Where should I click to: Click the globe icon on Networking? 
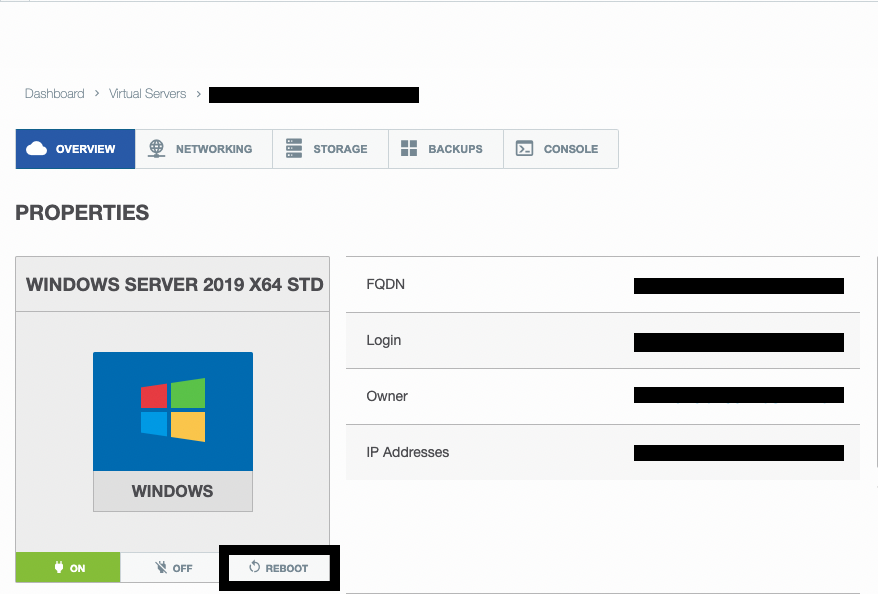tap(156, 148)
